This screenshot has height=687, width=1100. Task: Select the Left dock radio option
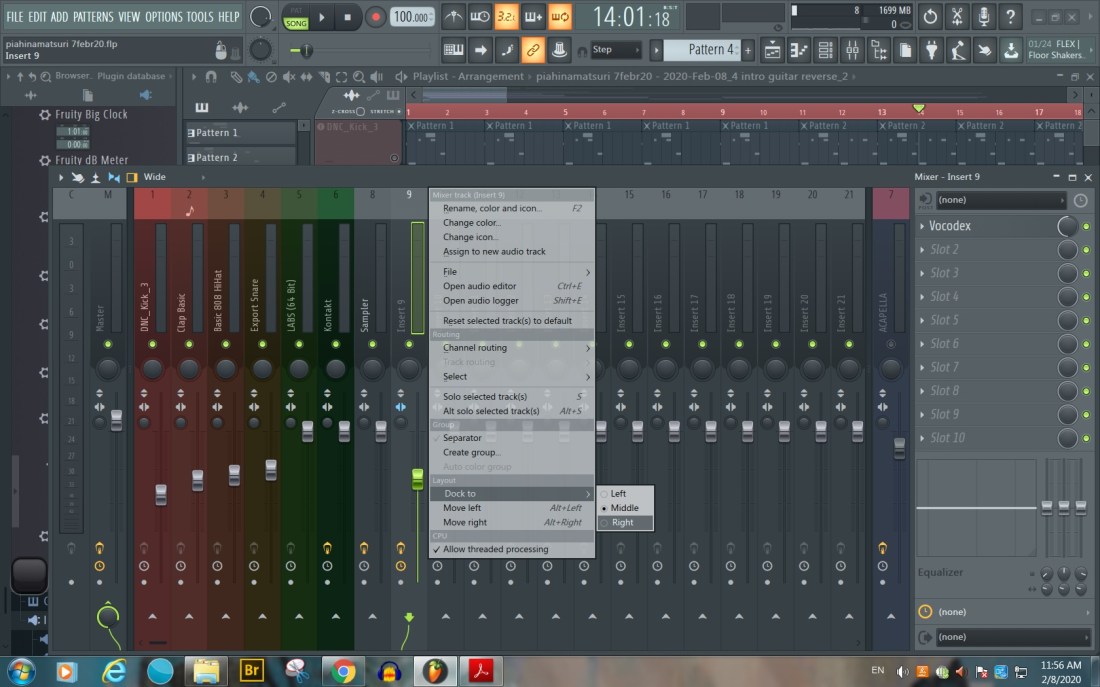618,494
